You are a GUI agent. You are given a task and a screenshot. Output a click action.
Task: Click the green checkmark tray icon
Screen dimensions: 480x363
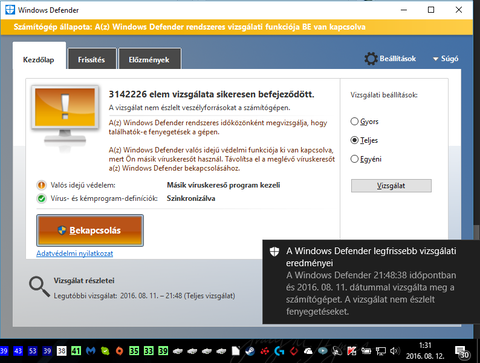pos(105,351)
